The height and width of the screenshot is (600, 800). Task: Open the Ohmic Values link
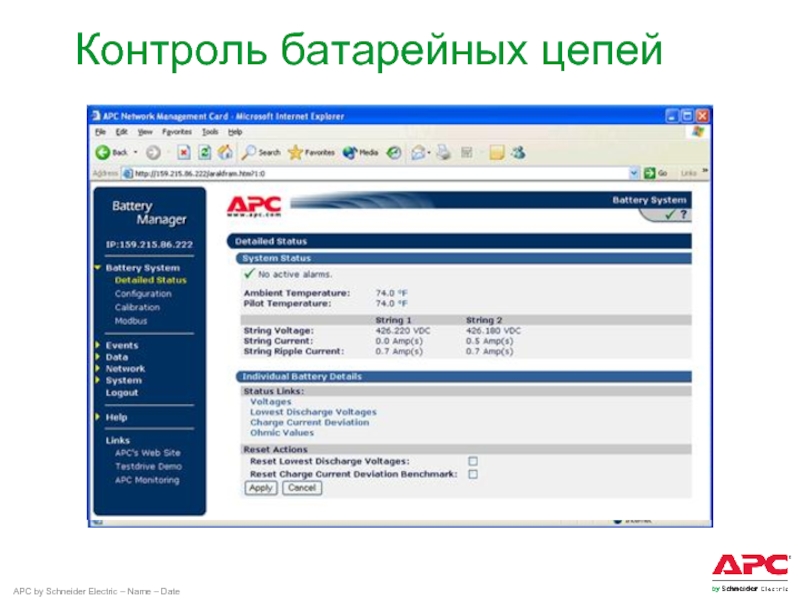click(x=282, y=433)
